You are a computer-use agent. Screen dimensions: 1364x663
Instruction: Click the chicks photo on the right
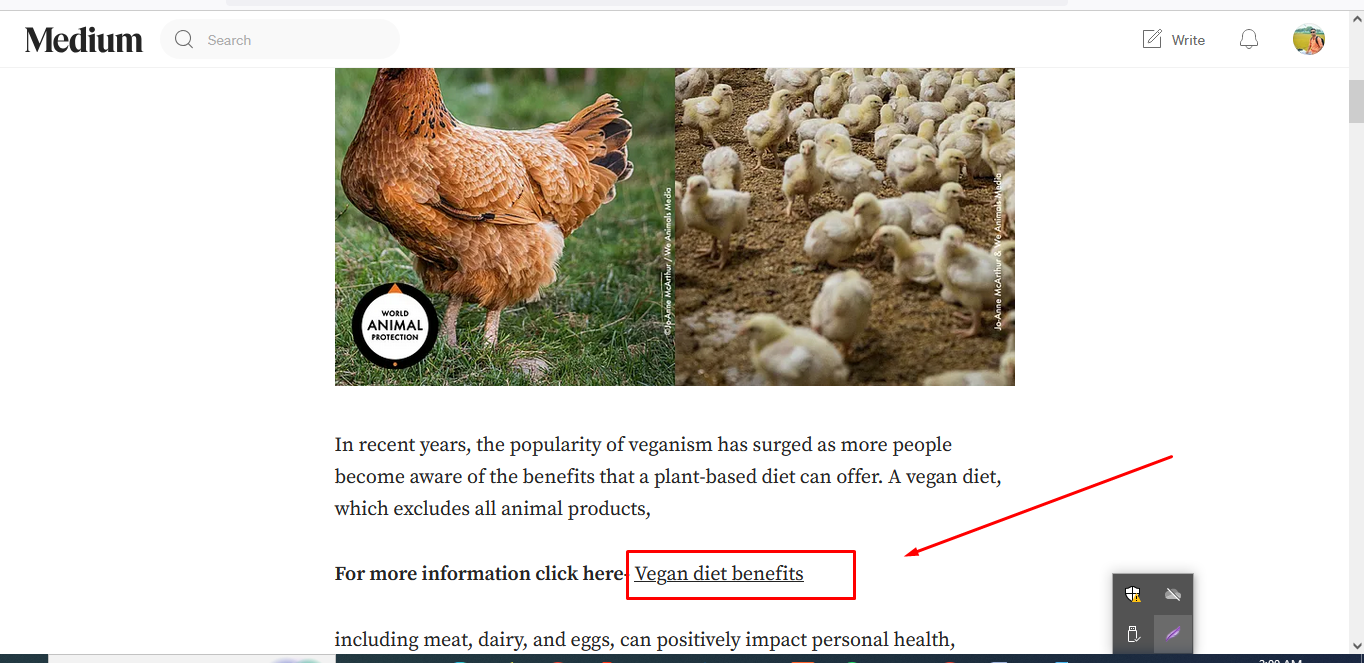click(845, 227)
